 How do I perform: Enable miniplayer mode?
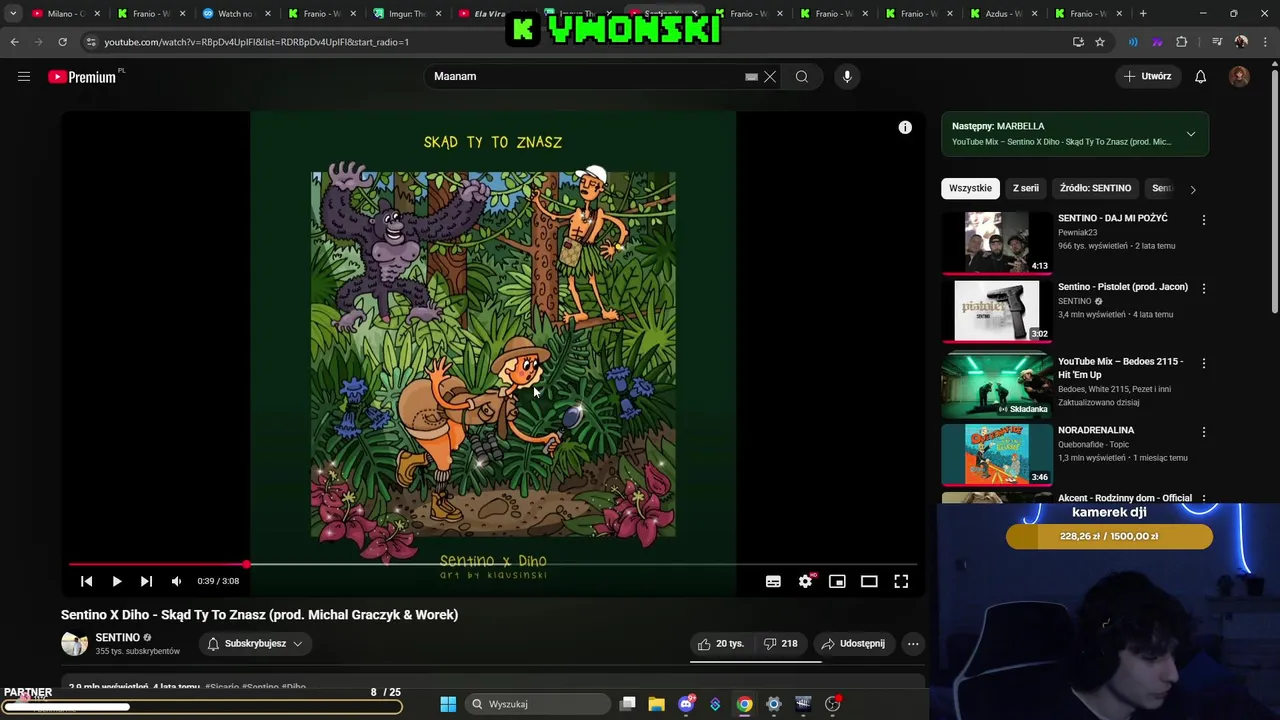(837, 581)
